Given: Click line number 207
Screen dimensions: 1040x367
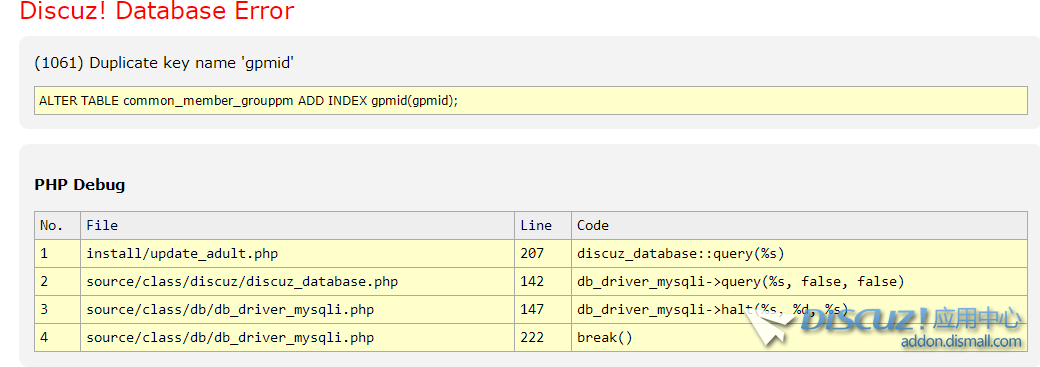Looking at the screenshot, I should click(532, 254).
